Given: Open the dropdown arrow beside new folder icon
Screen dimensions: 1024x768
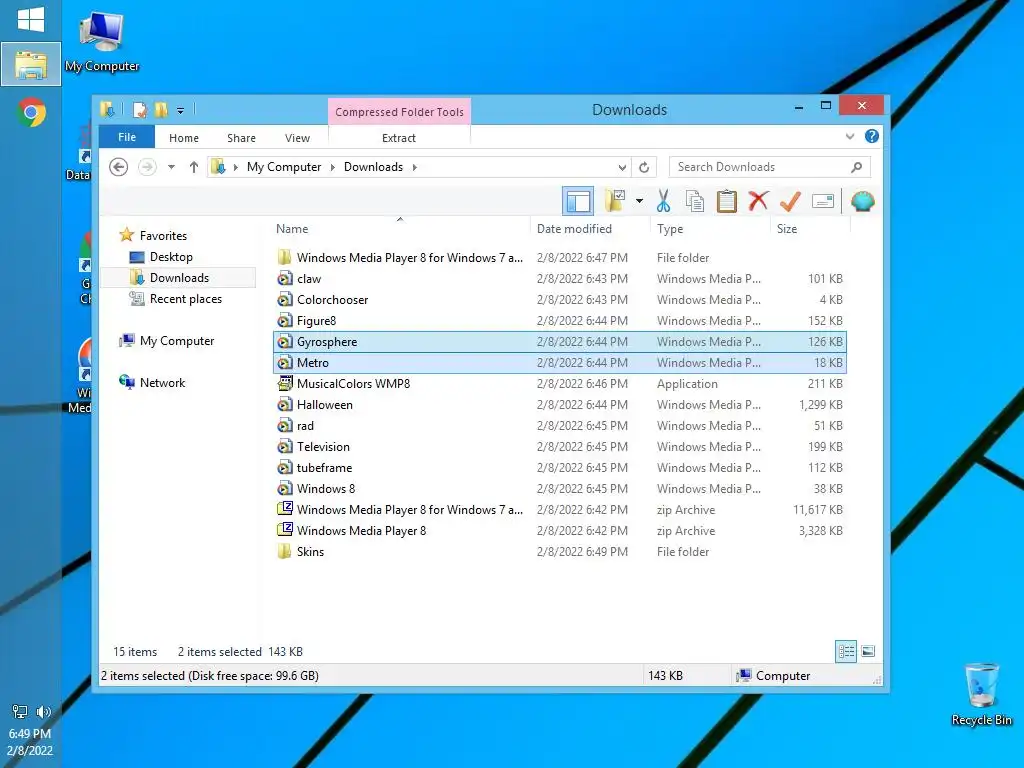Looking at the screenshot, I should [639, 201].
